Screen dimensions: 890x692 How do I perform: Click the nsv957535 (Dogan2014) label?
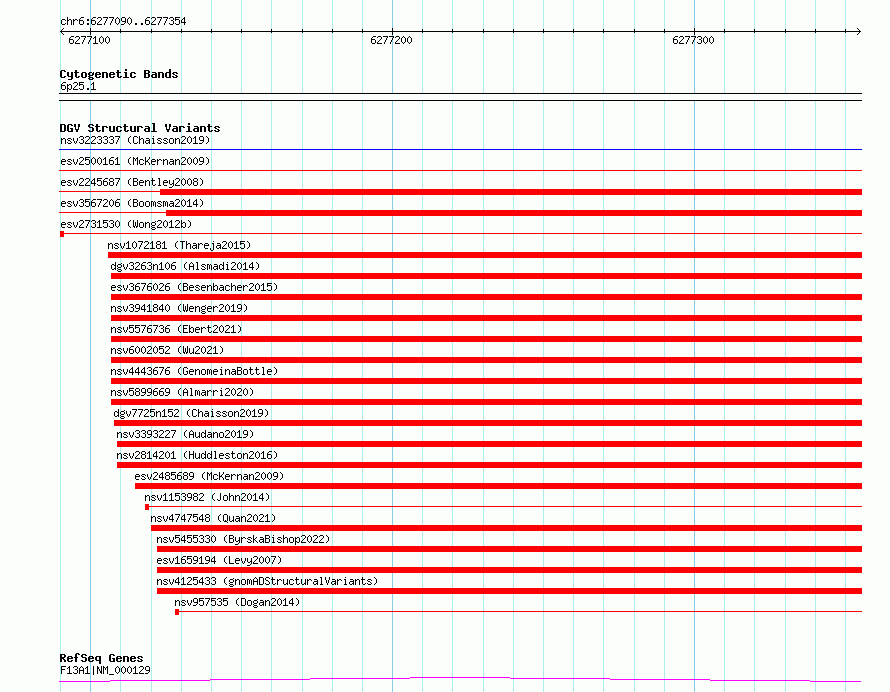coord(237,602)
